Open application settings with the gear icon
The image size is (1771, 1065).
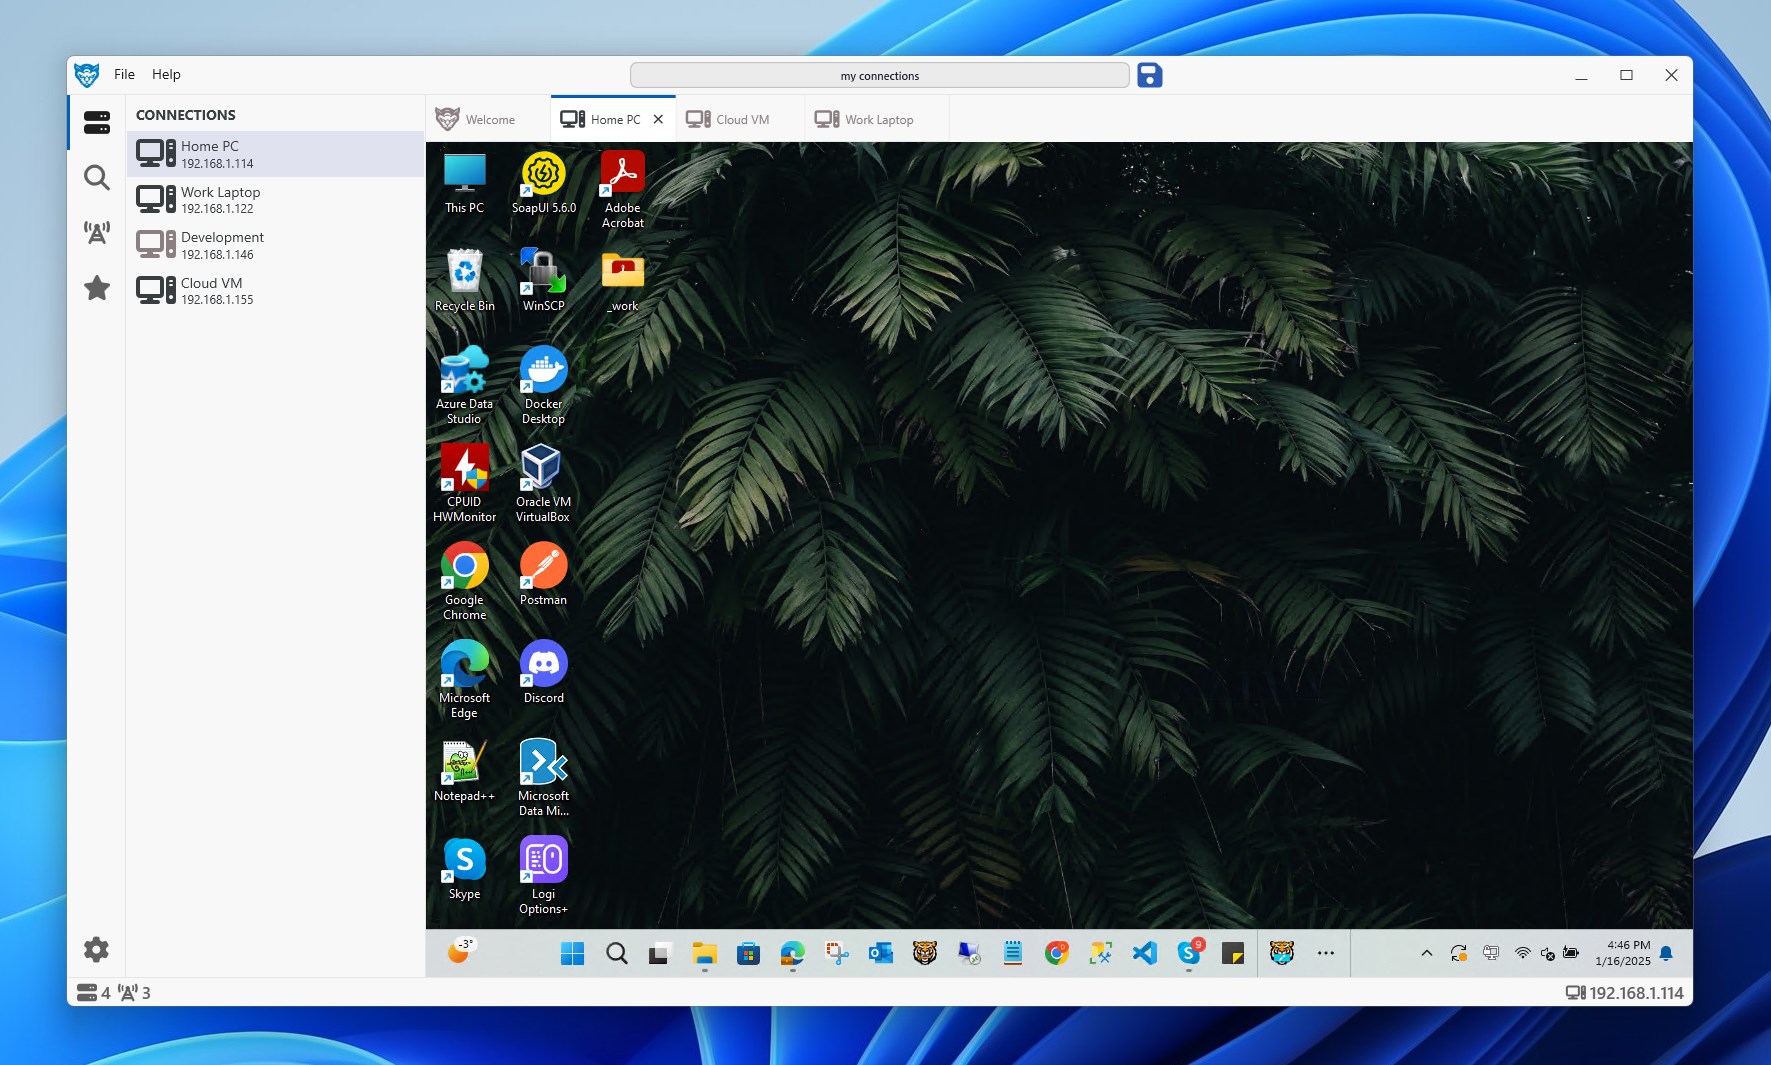point(96,949)
